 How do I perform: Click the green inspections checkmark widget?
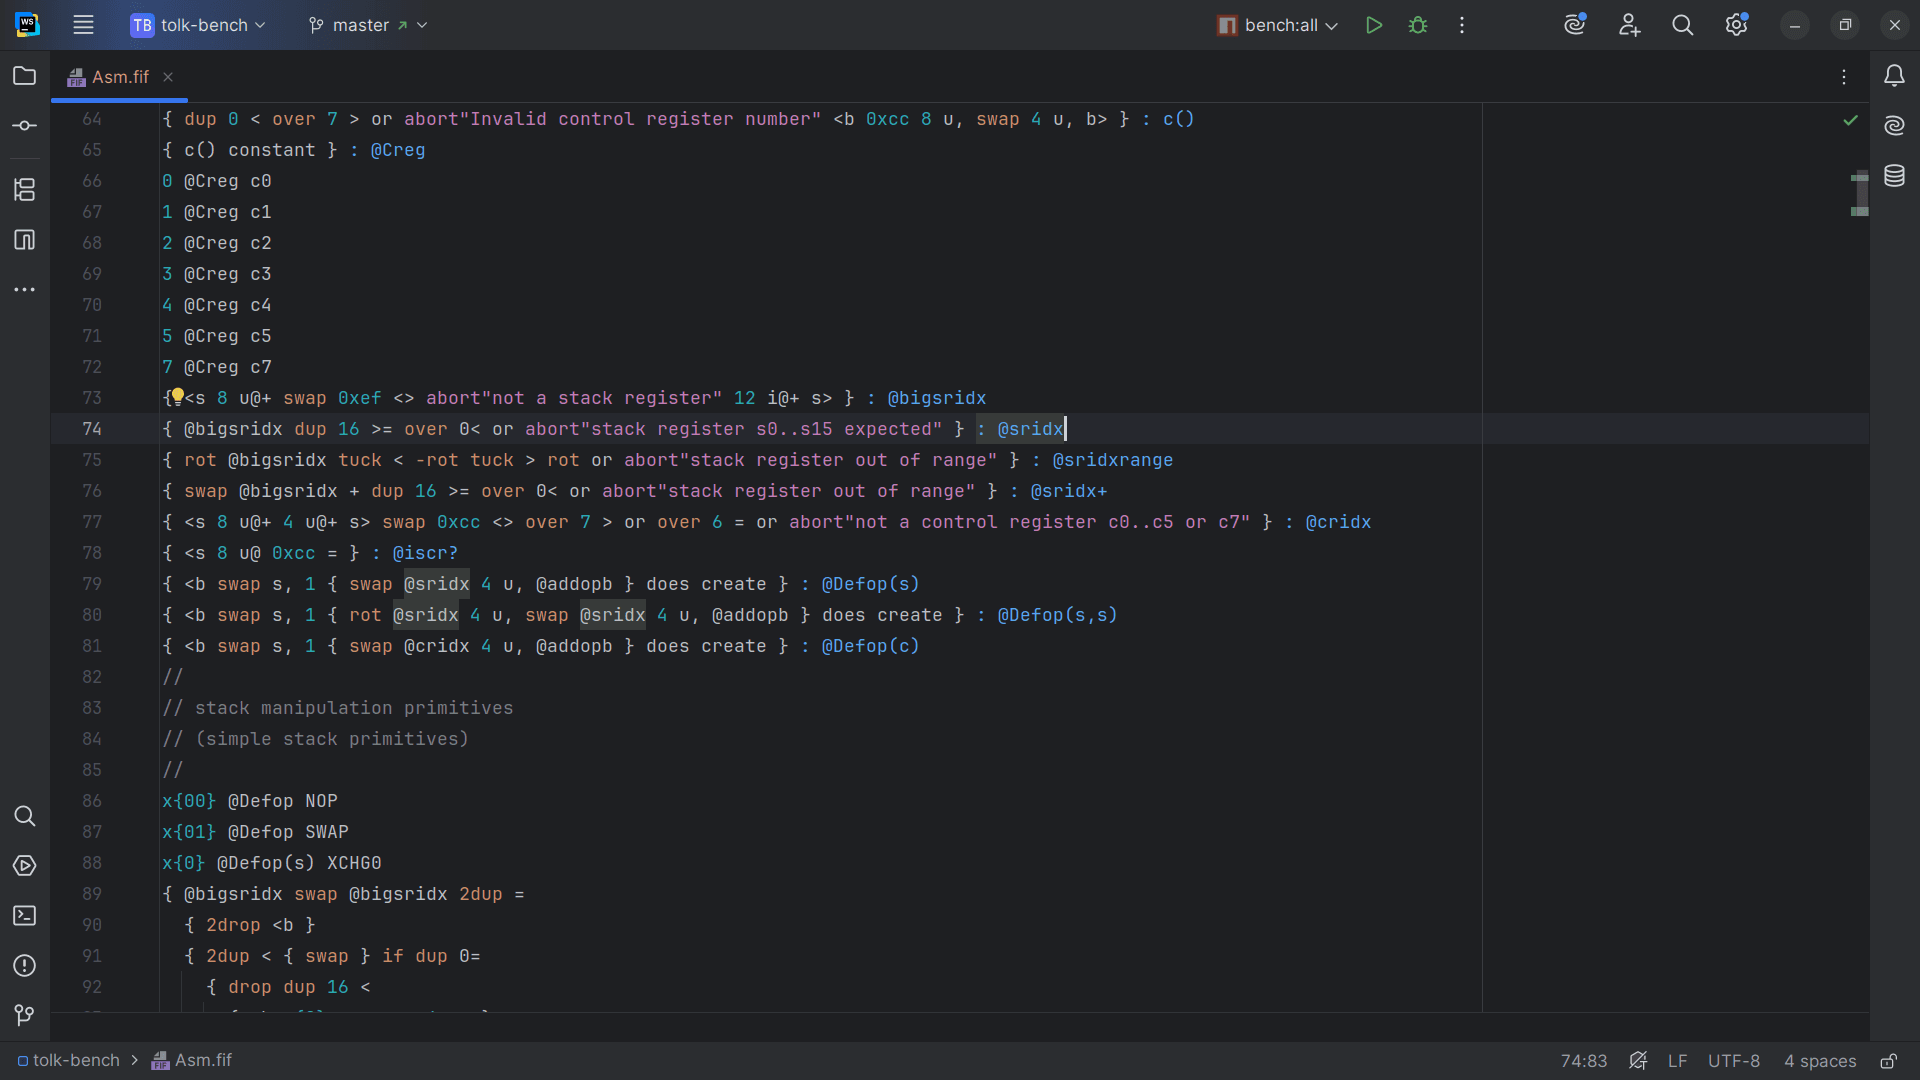(x=1851, y=120)
